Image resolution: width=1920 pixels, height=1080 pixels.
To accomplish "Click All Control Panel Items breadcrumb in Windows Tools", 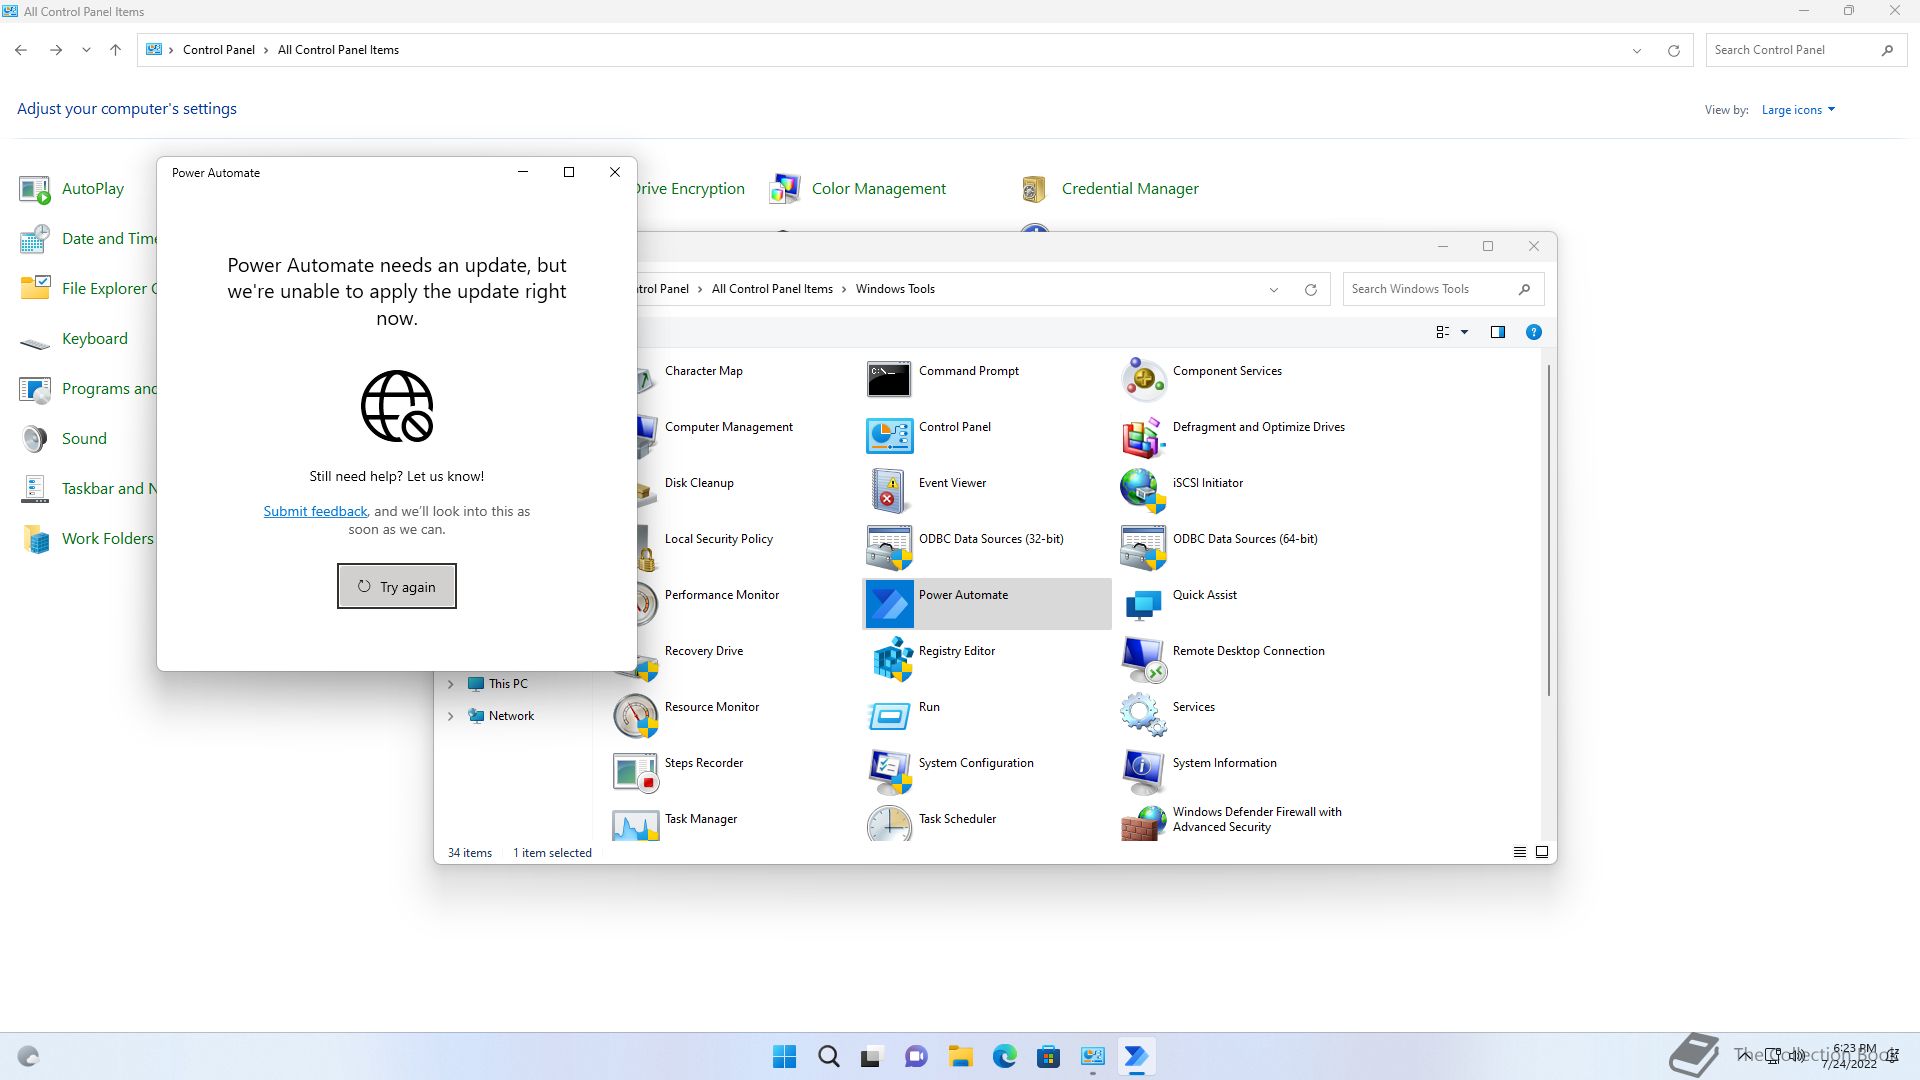I will tap(772, 289).
